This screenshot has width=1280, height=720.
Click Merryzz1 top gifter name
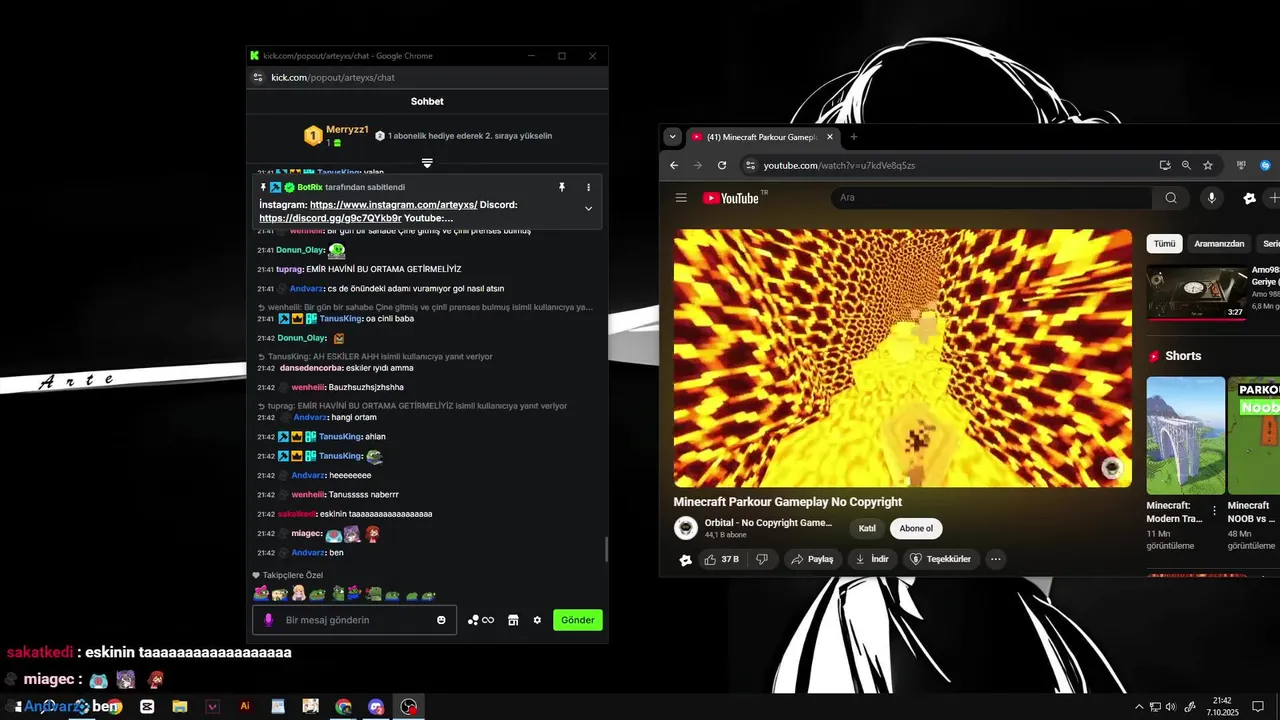point(347,130)
